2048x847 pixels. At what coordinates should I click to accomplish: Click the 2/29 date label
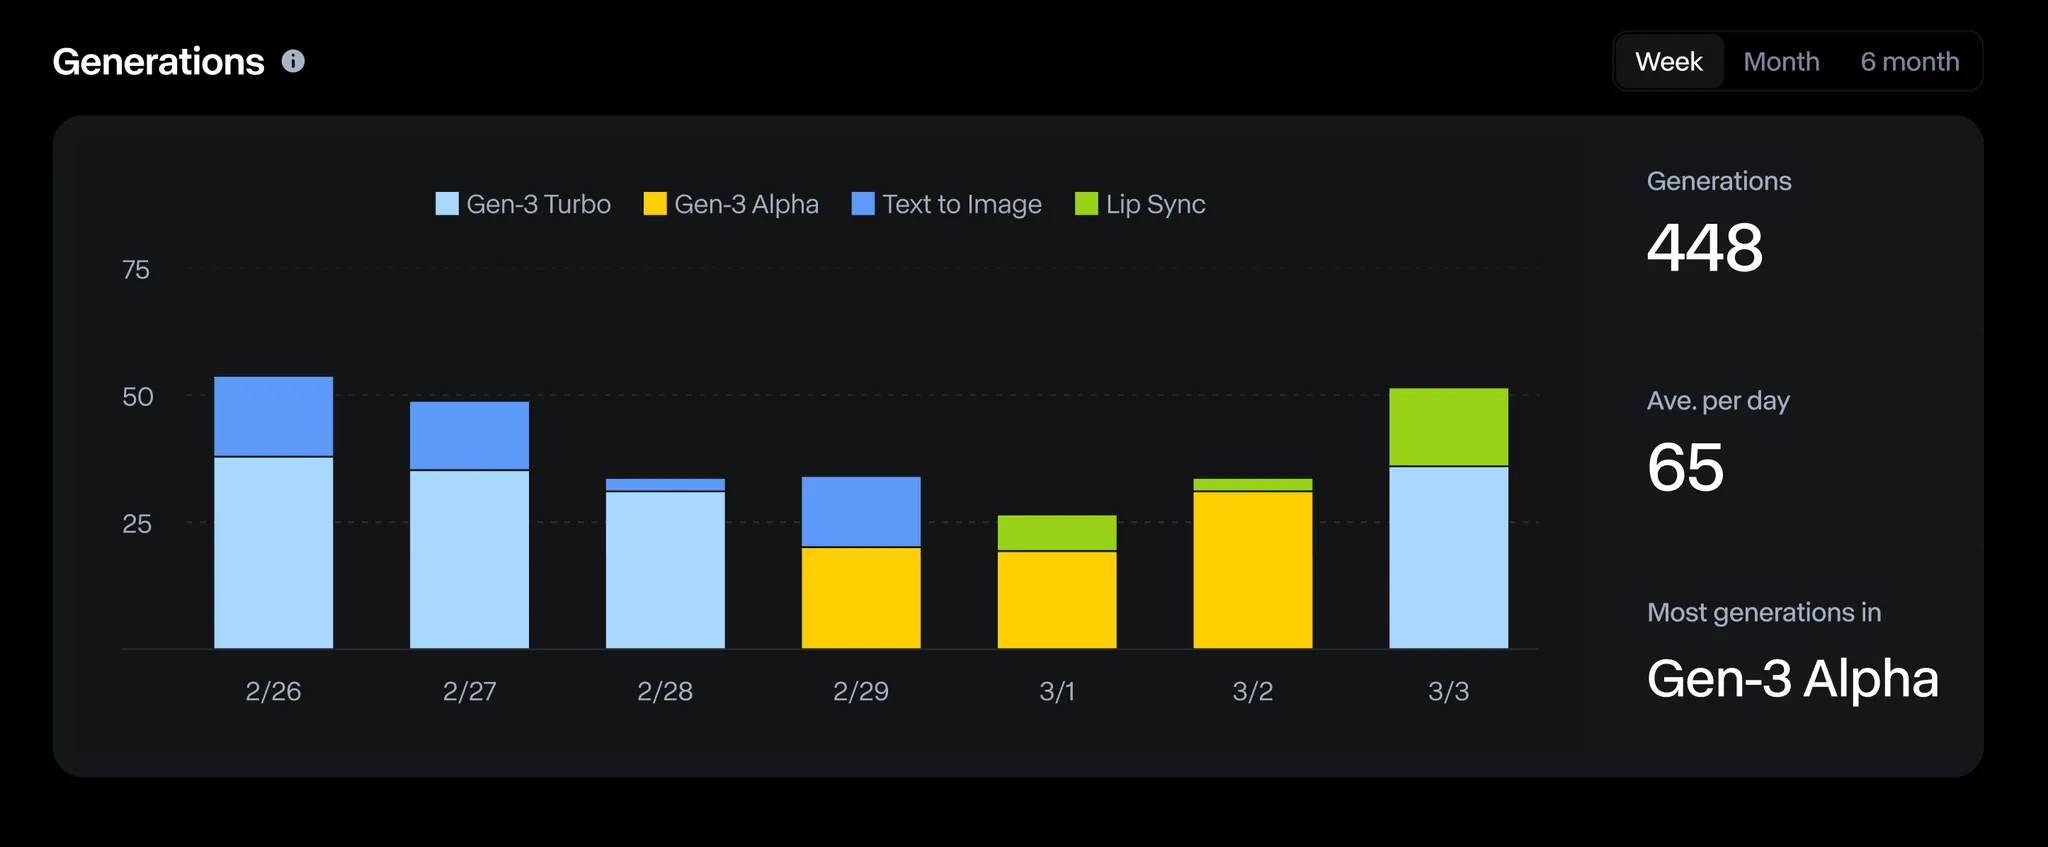click(861, 691)
